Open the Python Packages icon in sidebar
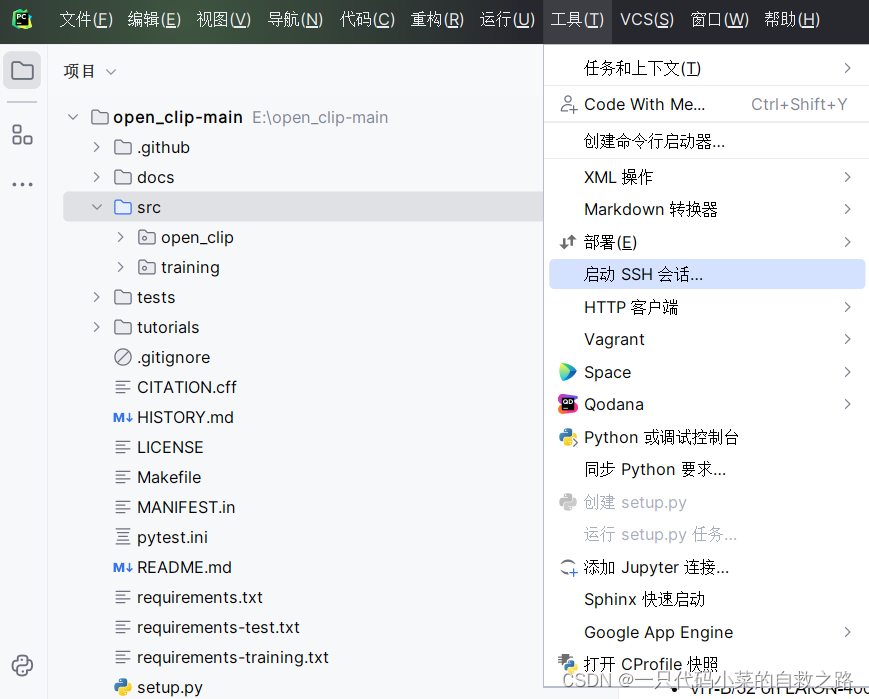Viewport: 869px width, 699px height. coord(22,665)
